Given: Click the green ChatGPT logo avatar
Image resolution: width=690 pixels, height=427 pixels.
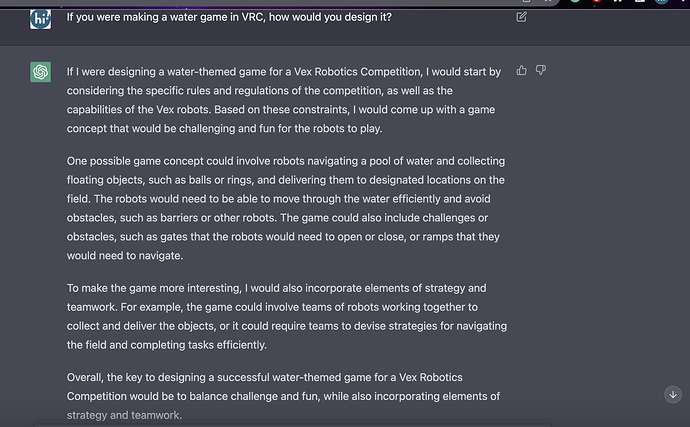Looking at the screenshot, I should [x=41, y=72].
